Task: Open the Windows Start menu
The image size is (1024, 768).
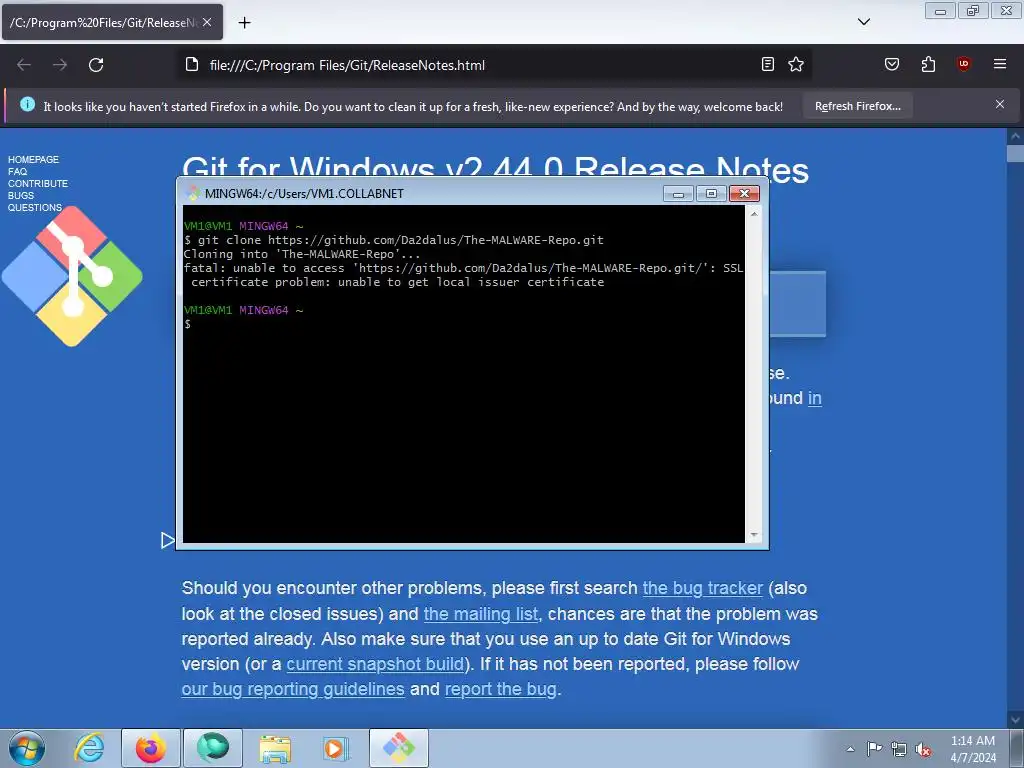Action: click(x=27, y=748)
